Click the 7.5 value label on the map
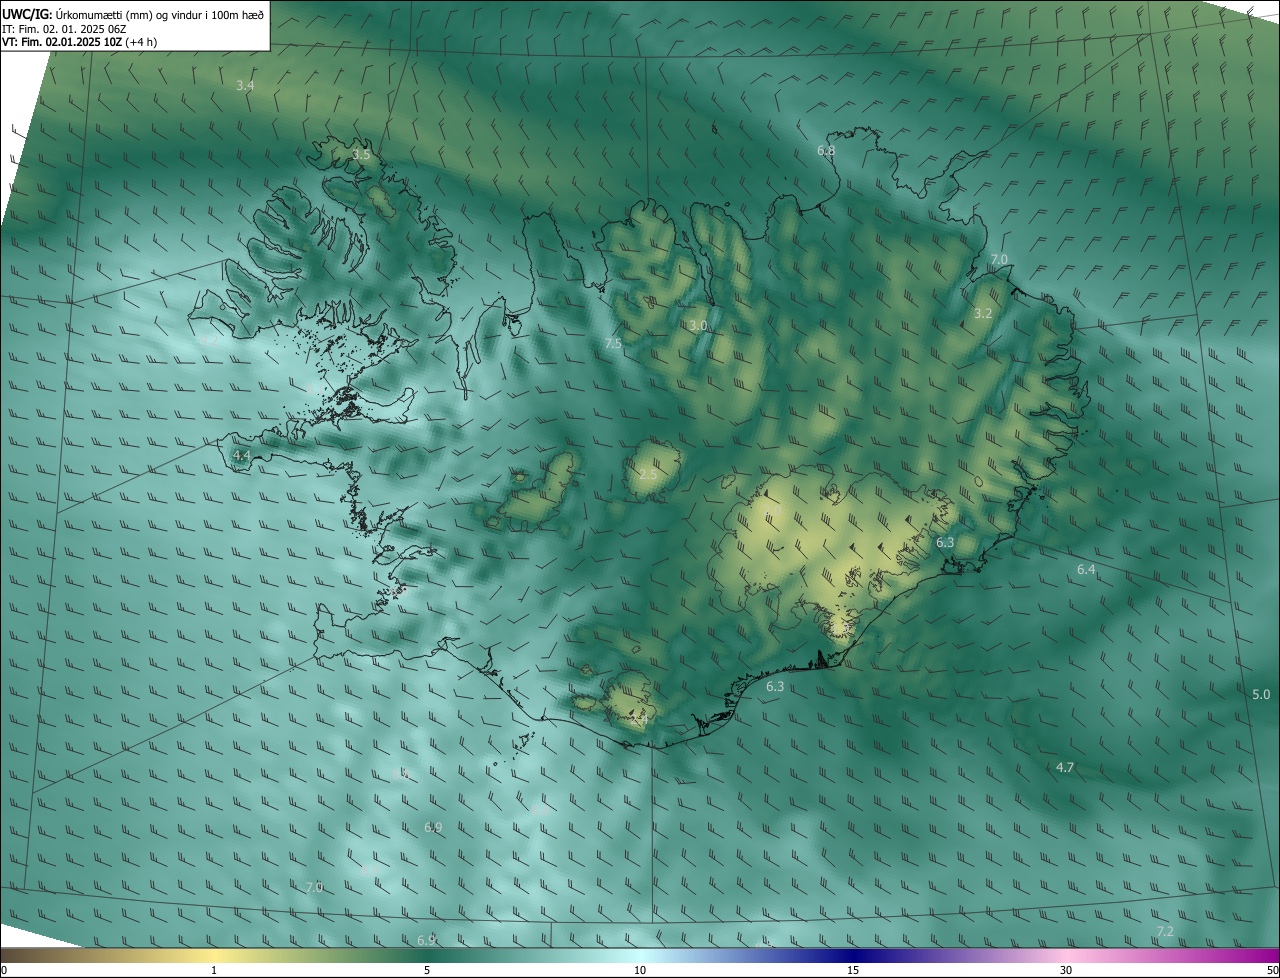The height and width of the screenshot is (978, 1280). (x=613, y=344)
